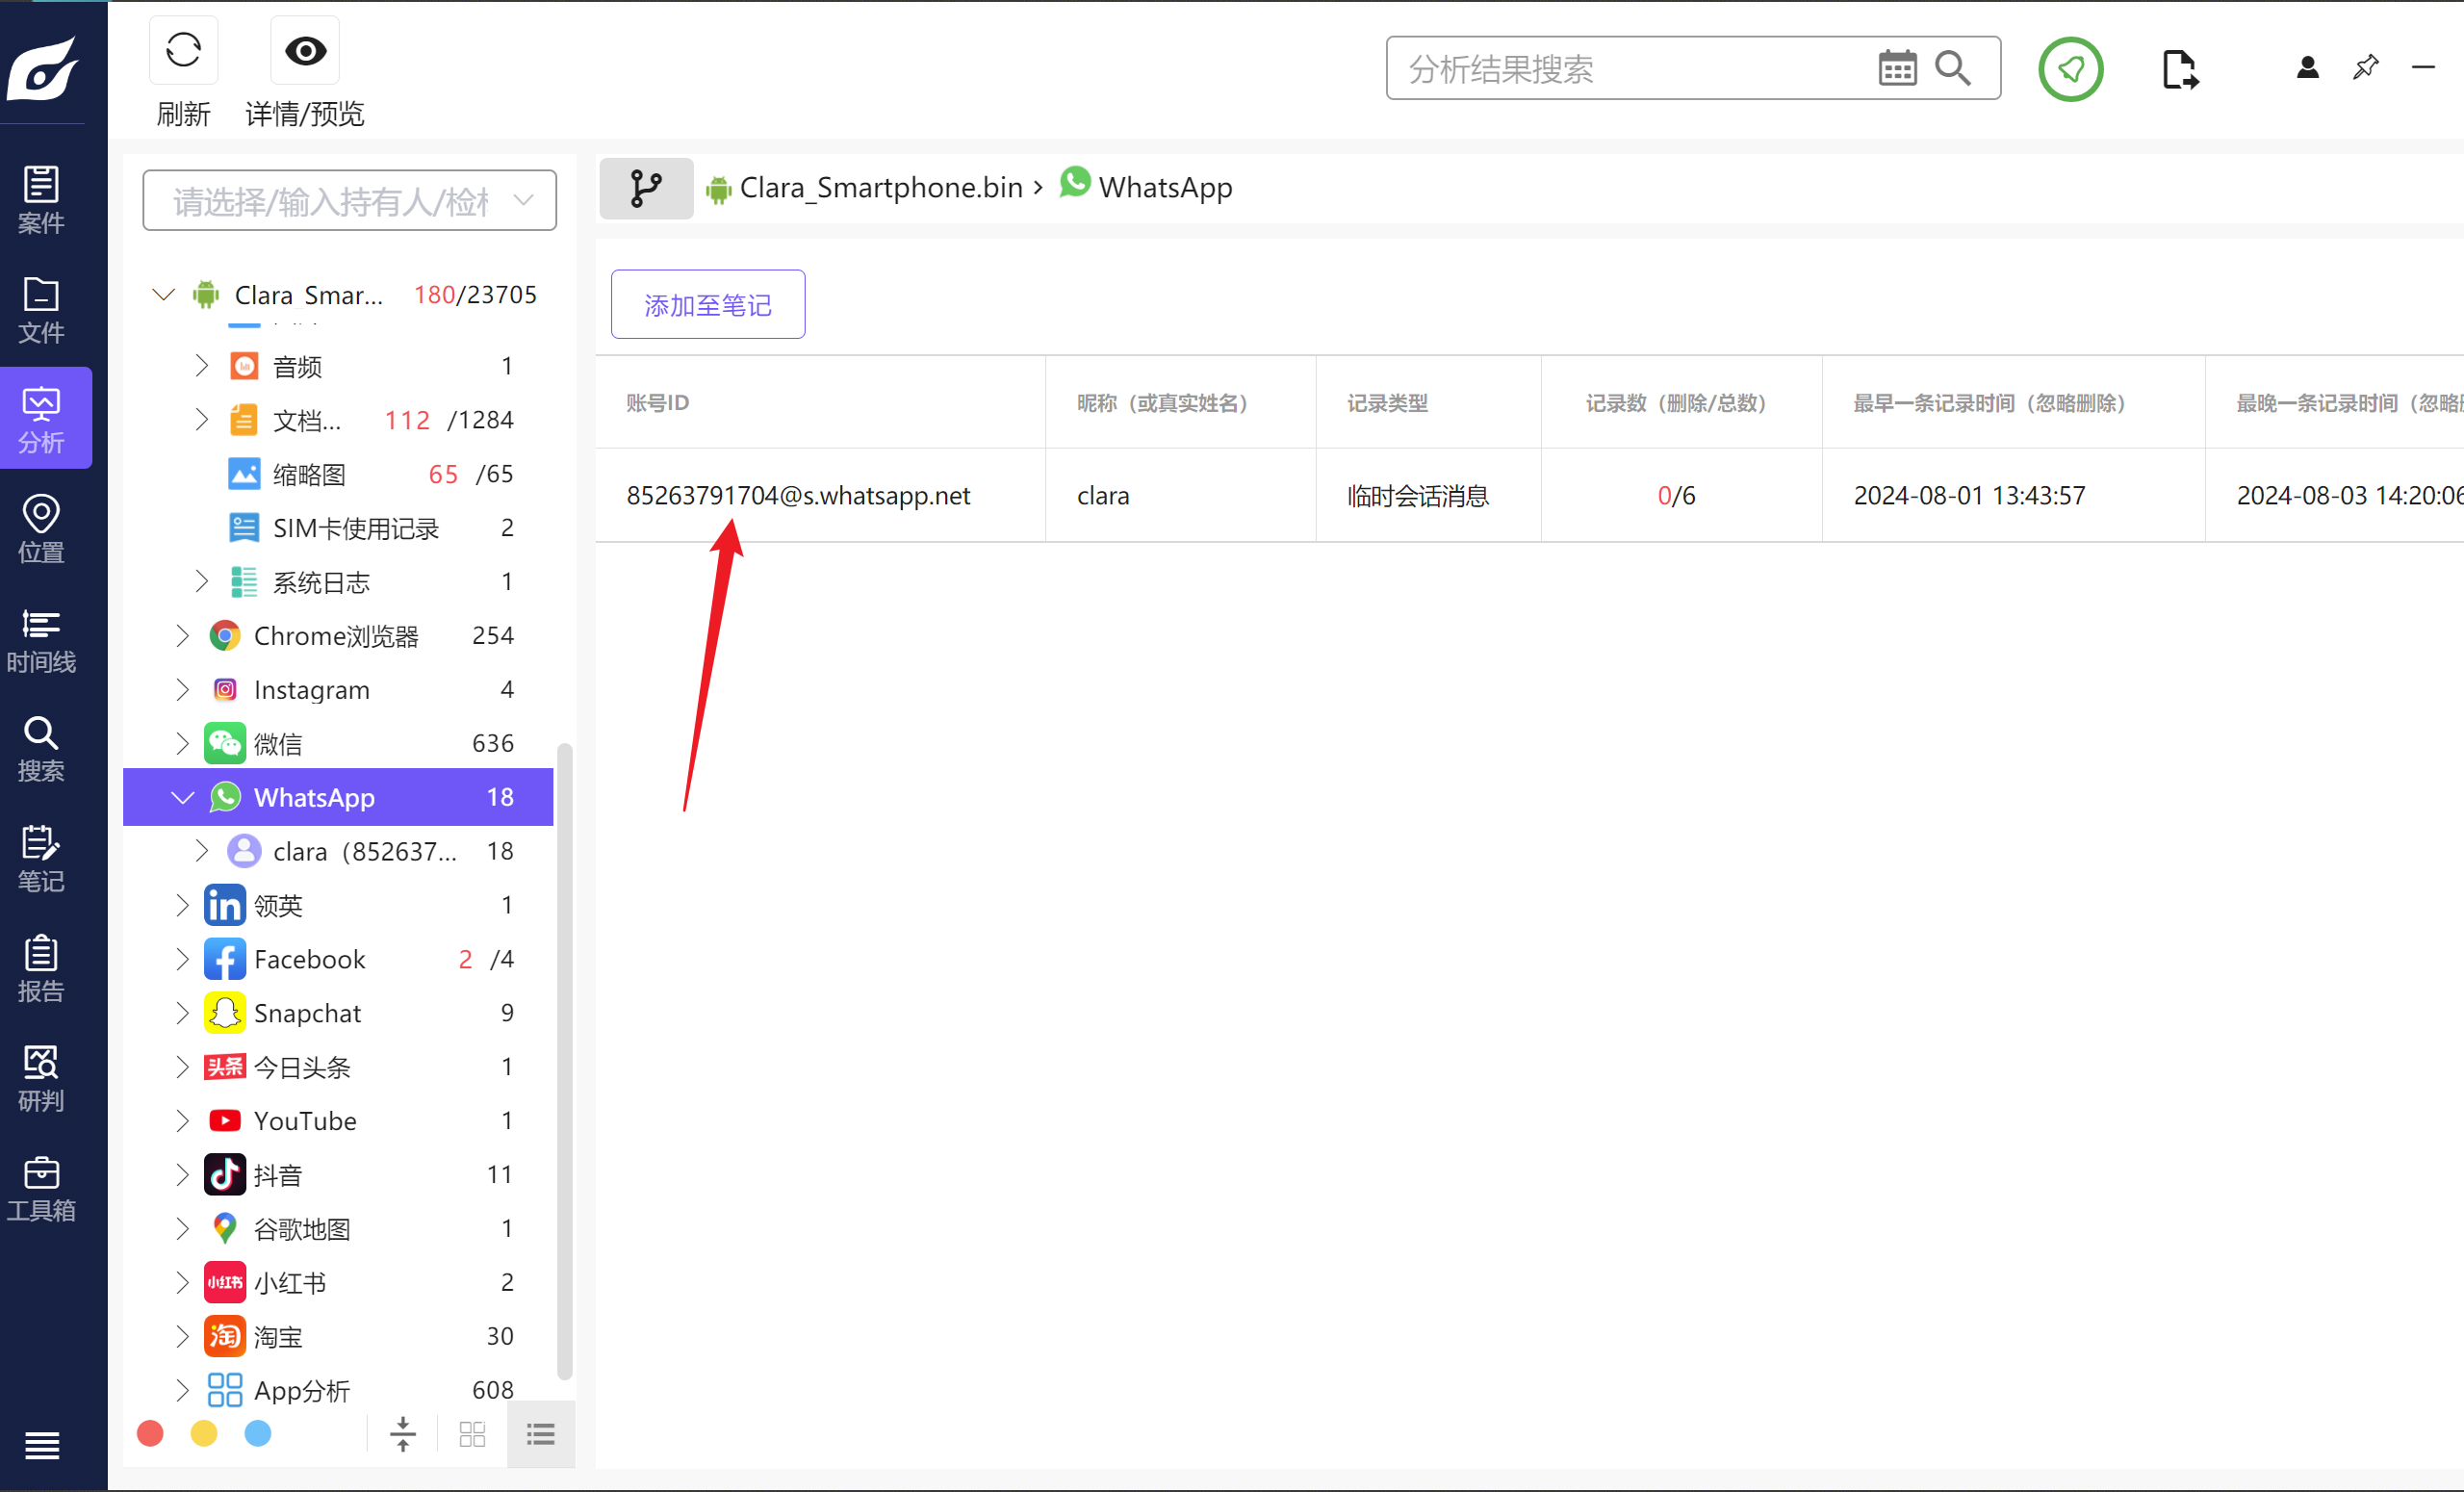Click the export file icon

pos(2178,69)
